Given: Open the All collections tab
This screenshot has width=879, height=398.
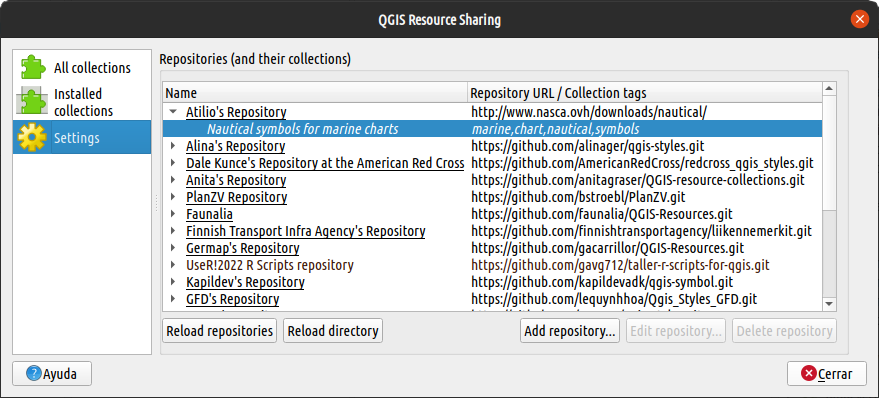Looking at the screenshot, I should pyautogui.click(x=82, y=68).
